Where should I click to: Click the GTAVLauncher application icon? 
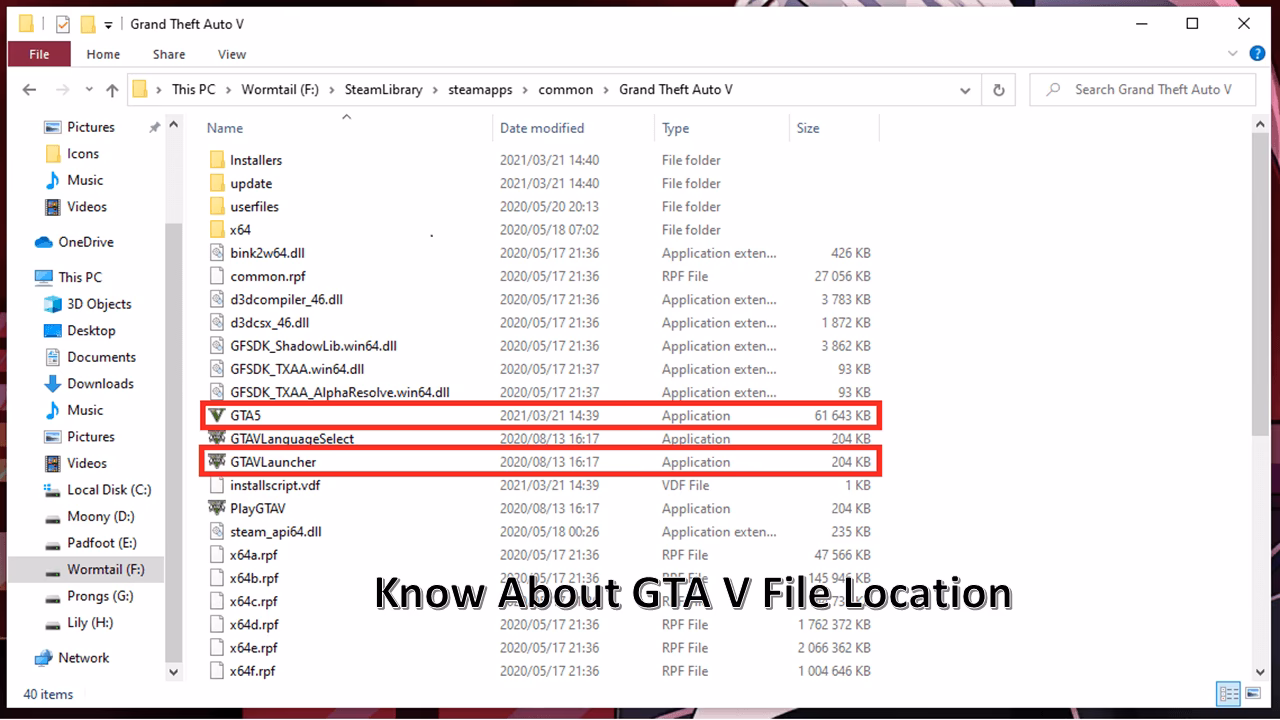tap(217, 461)
